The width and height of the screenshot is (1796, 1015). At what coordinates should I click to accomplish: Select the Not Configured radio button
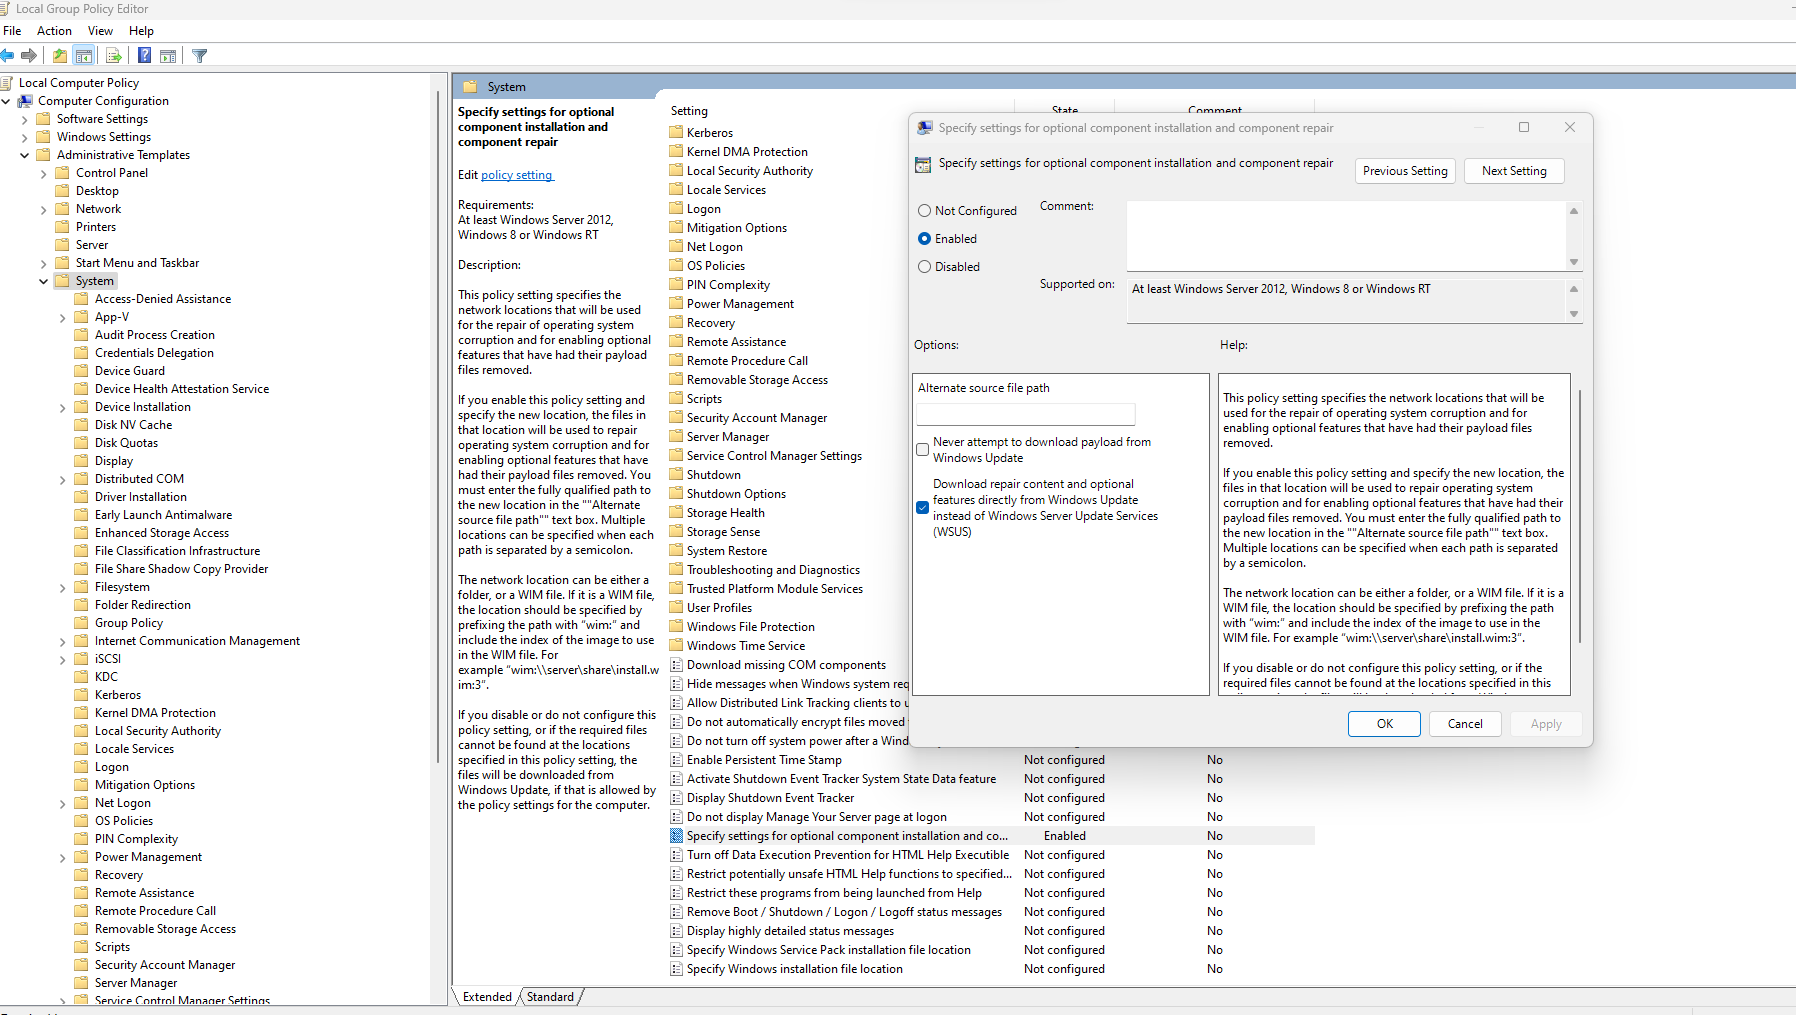[x=925, y=211]
